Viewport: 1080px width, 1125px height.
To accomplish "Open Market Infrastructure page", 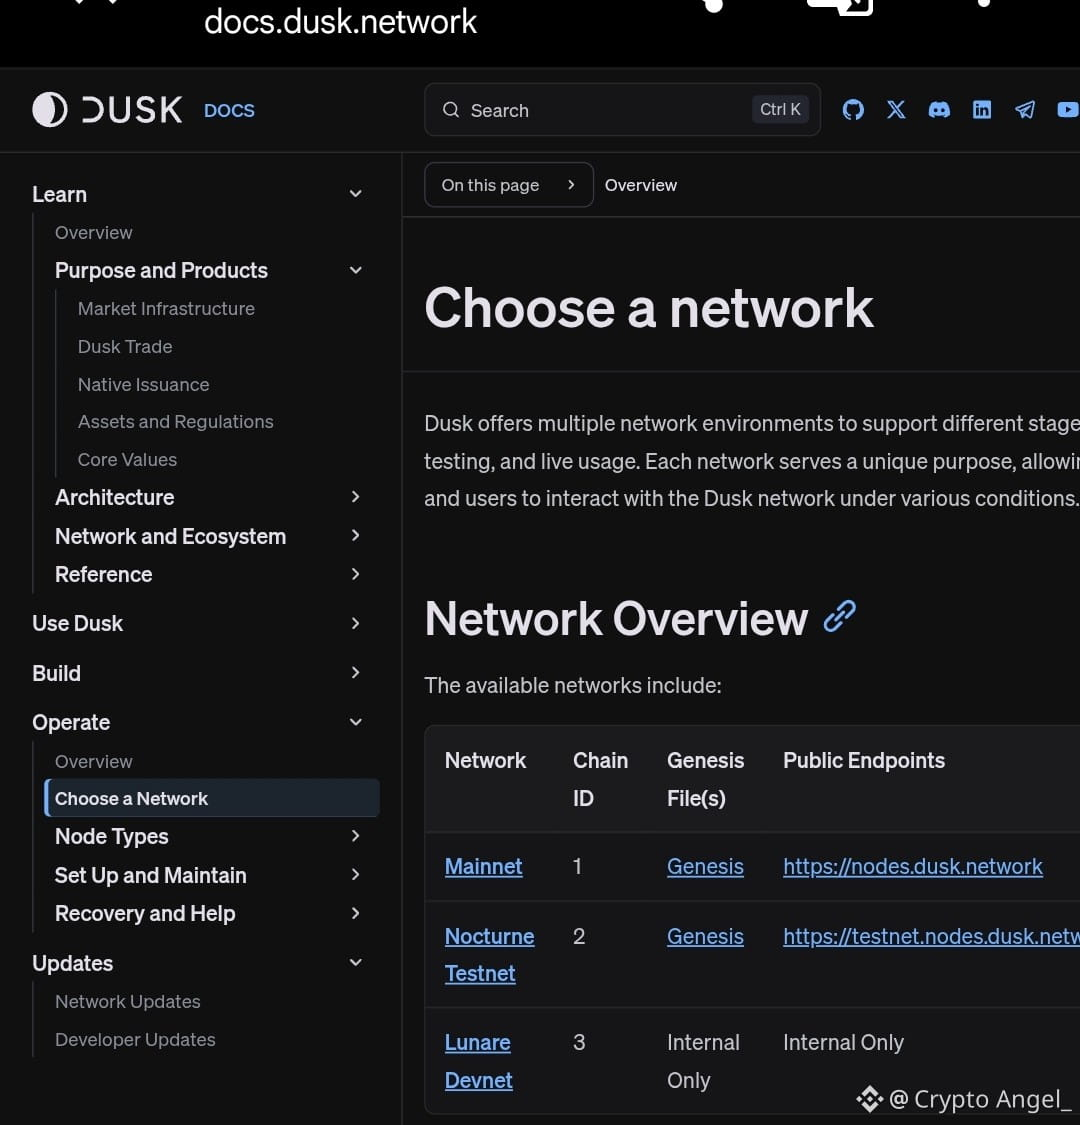I will coord(166,309).
